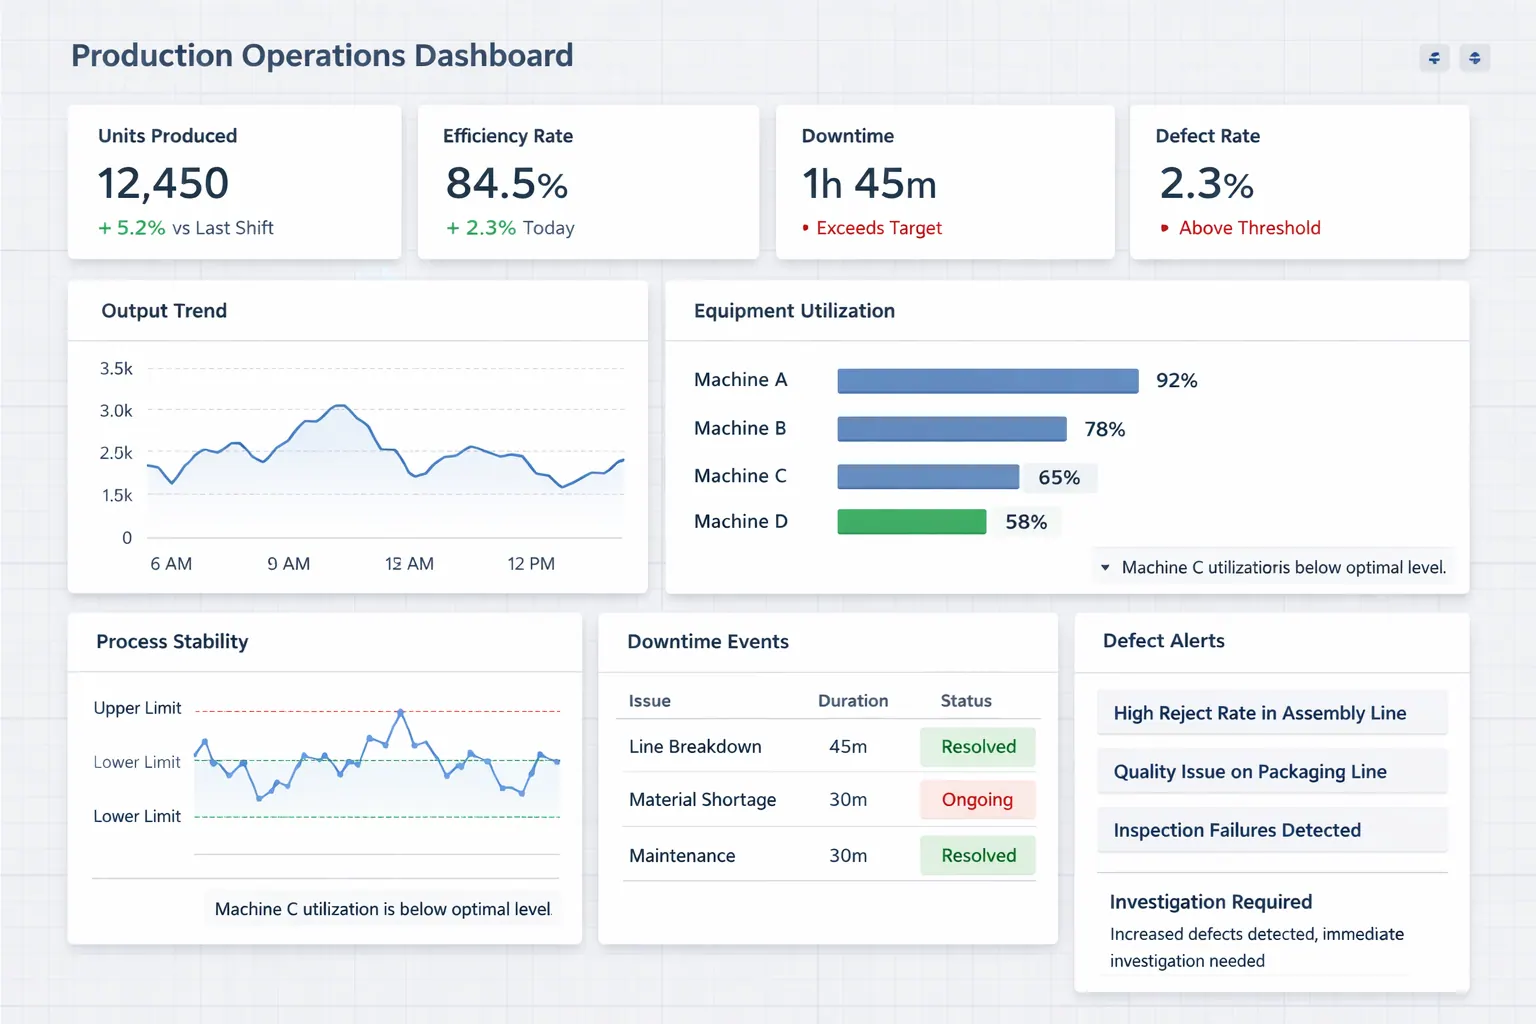
Task: Open the "High Reject Rate in Assembly Line" alert
Action: pos(1271,712)
